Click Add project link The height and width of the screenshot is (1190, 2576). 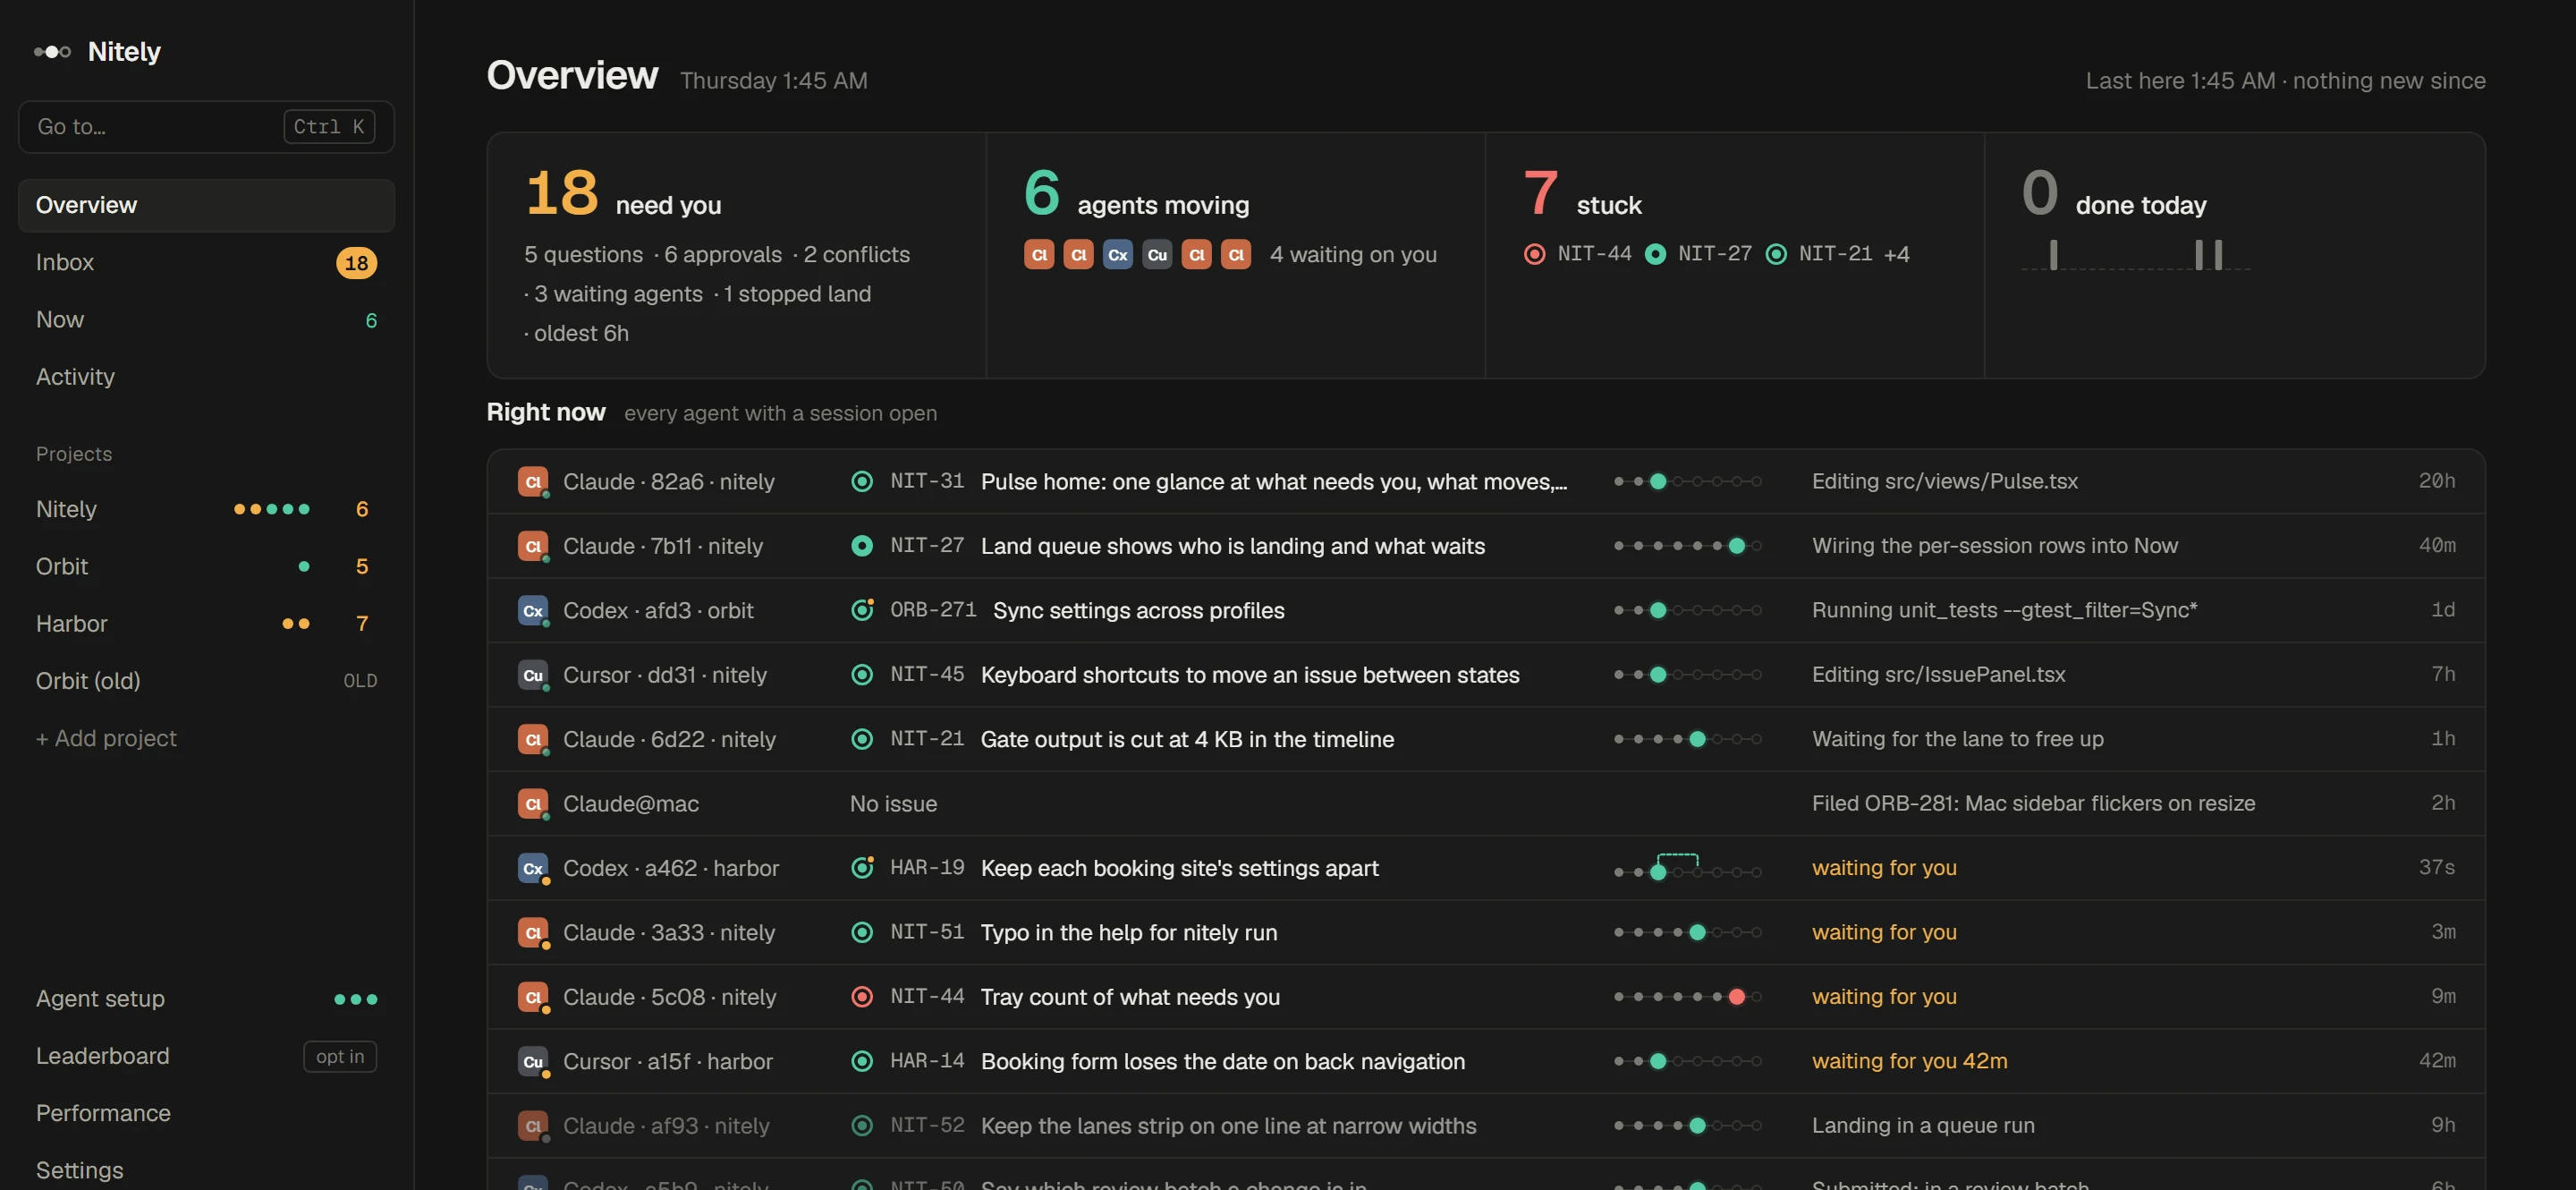coord(106,738)
